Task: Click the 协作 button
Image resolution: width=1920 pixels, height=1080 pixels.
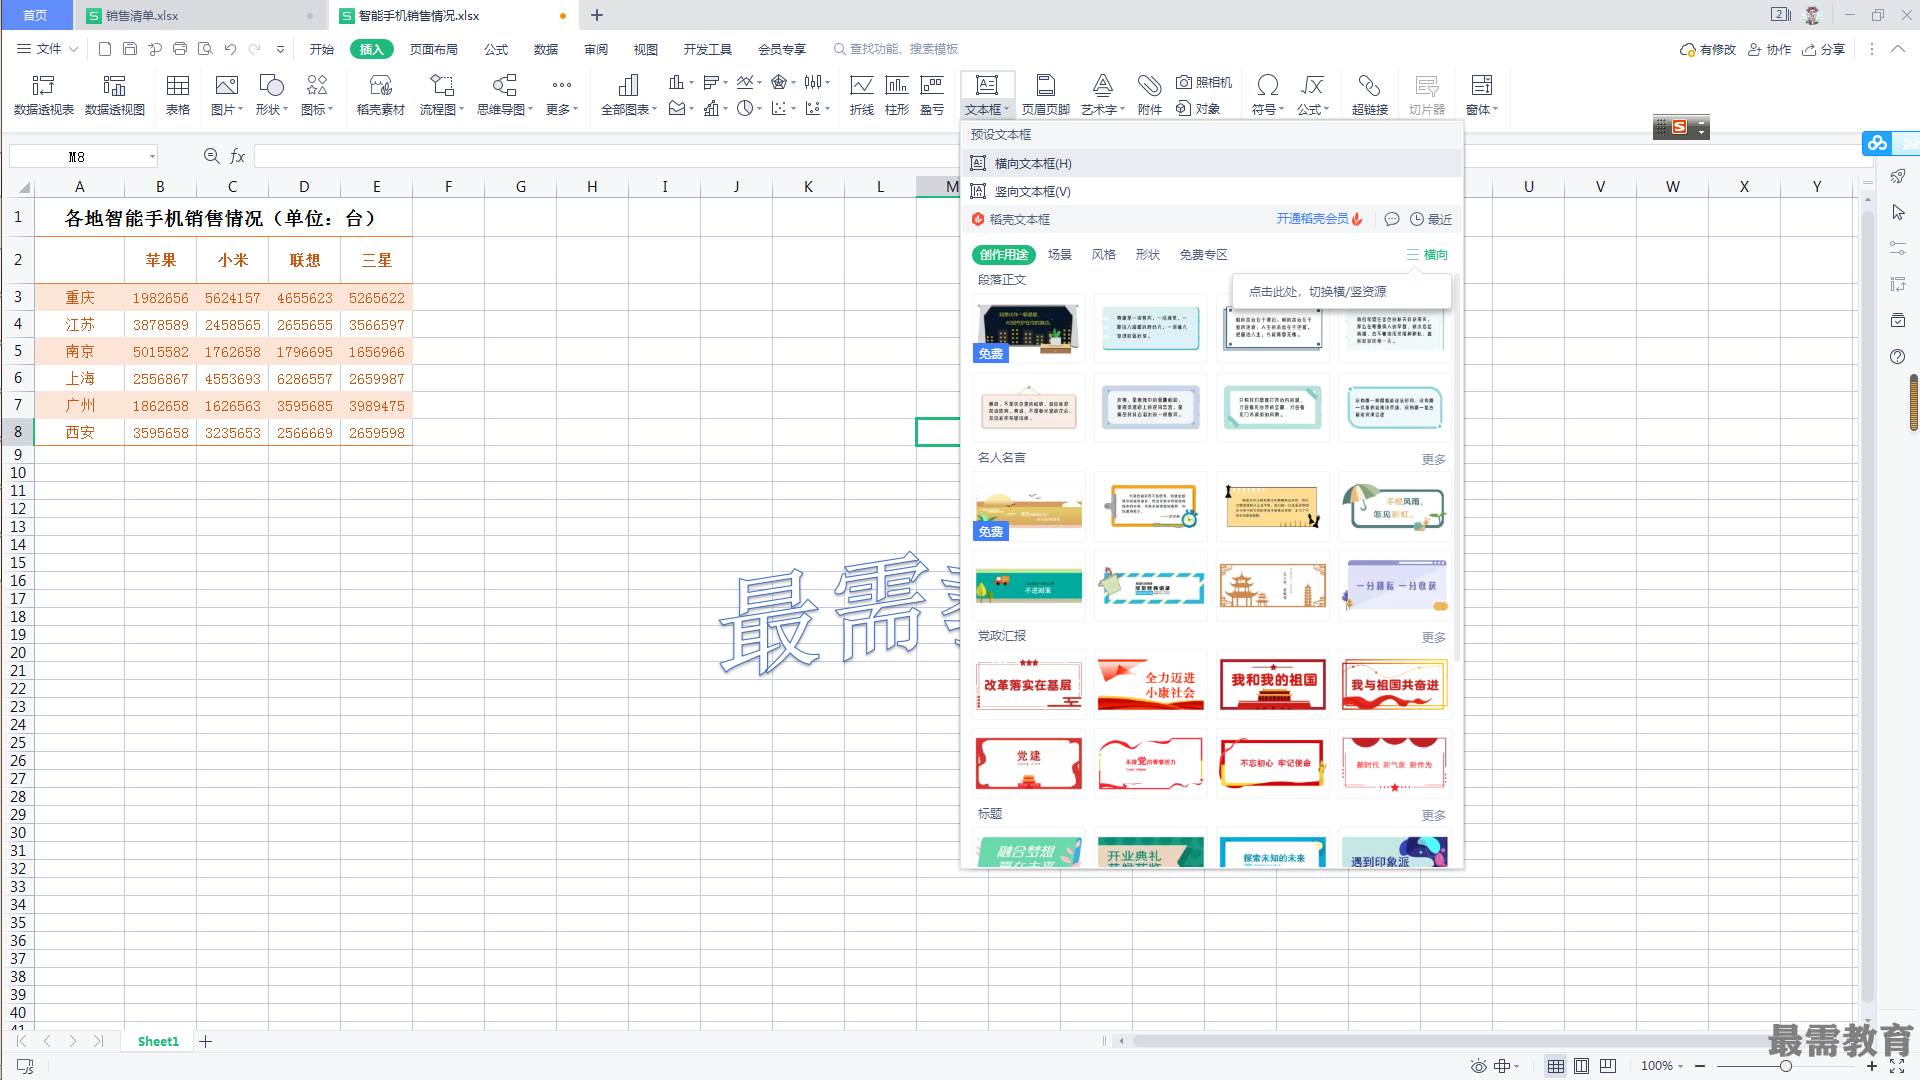Action: 1769,49
